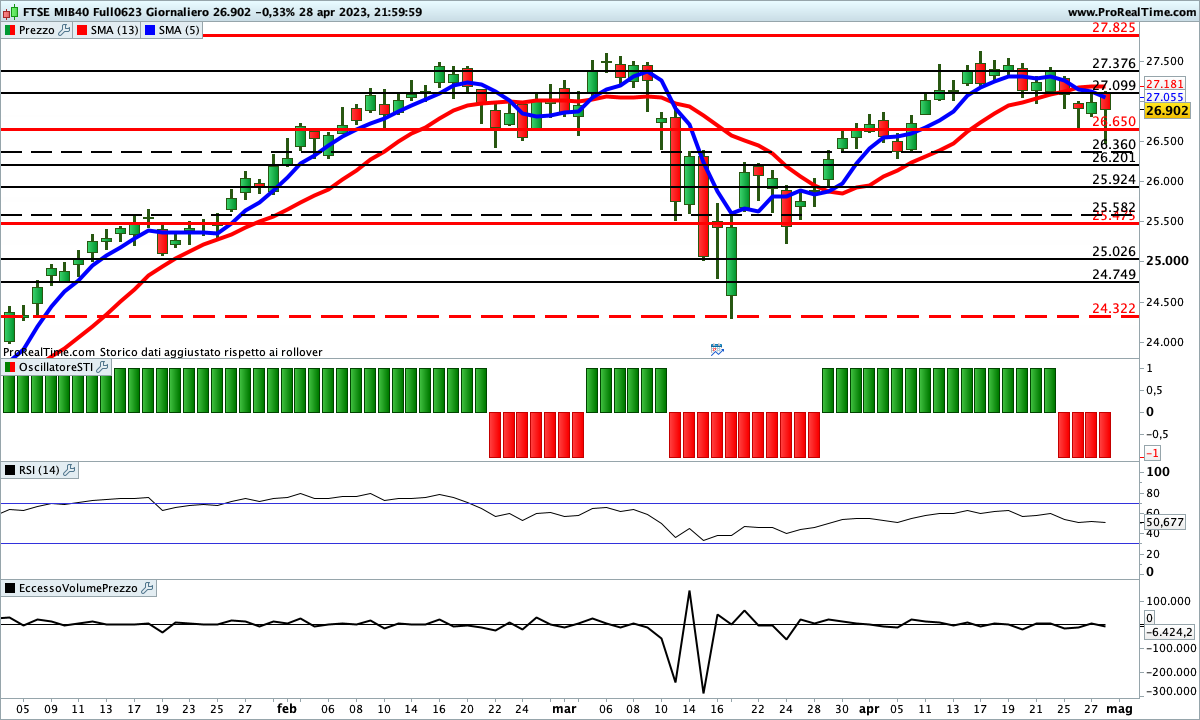Click the mar label on the time axis
The width and height of the screenshot is (1200, 720).
(564, 708)
